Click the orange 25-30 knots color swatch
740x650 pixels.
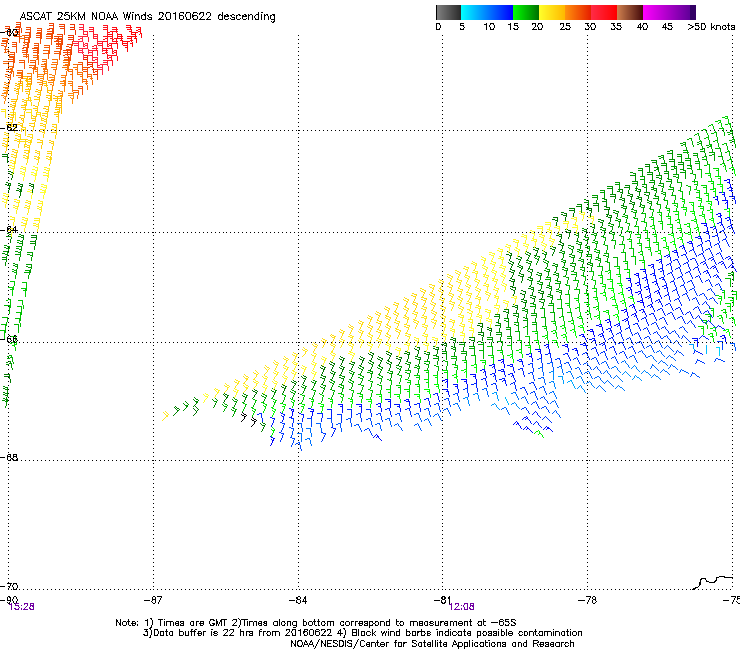click(x=578, y=12)
